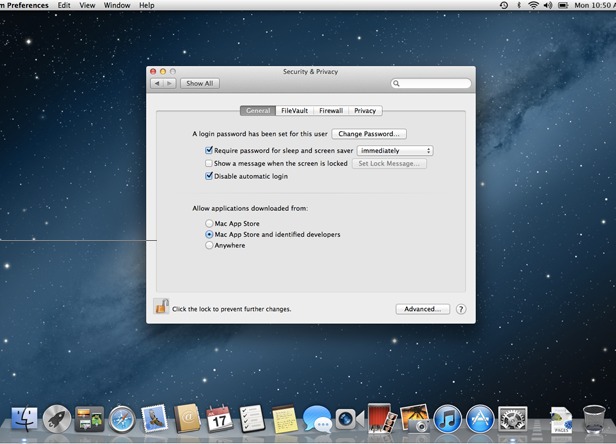This screenshot has height=444, width=616.
Task: Open iPhoto from the dock
Action: [x=415, y=419]
